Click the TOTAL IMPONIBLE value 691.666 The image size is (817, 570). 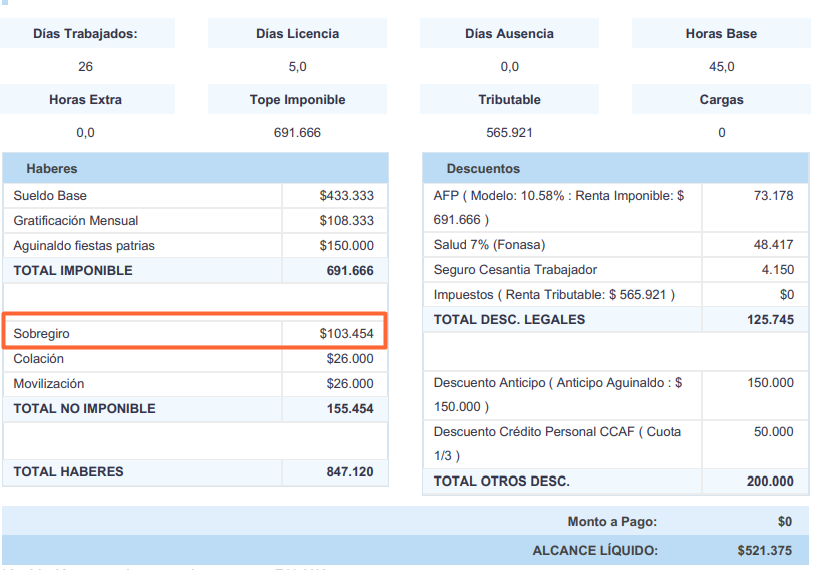tap(350, 270)
